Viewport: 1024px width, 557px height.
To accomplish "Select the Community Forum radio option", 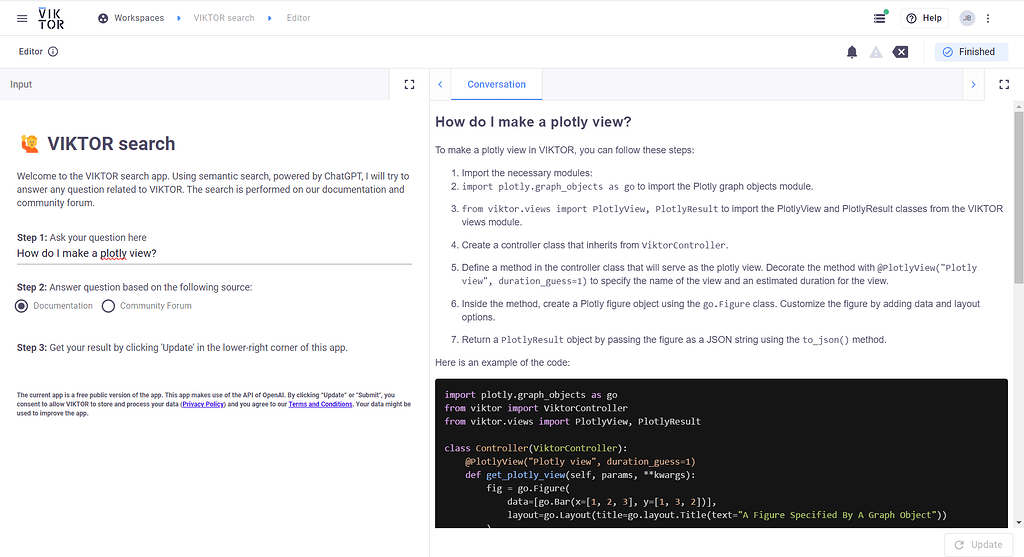I will pyautogui.click(x=108, y=306).
